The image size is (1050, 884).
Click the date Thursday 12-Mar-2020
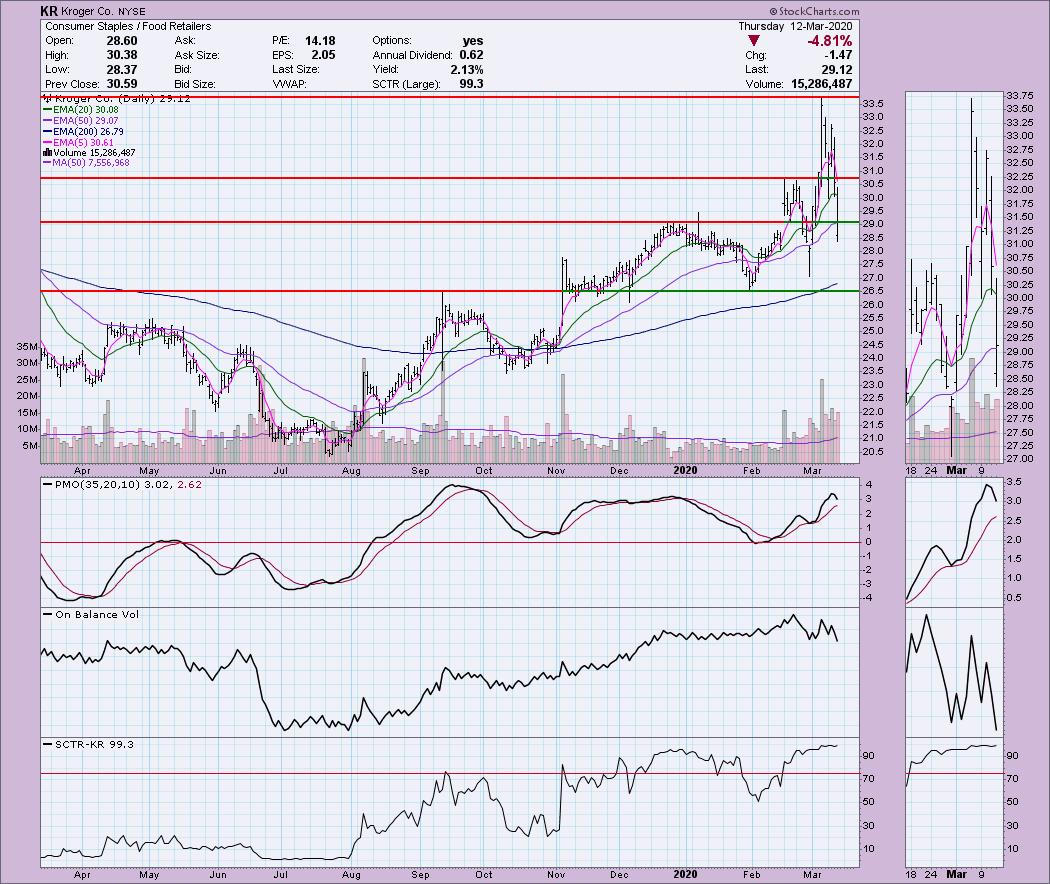pyautogui.click(x=795, y=26)
